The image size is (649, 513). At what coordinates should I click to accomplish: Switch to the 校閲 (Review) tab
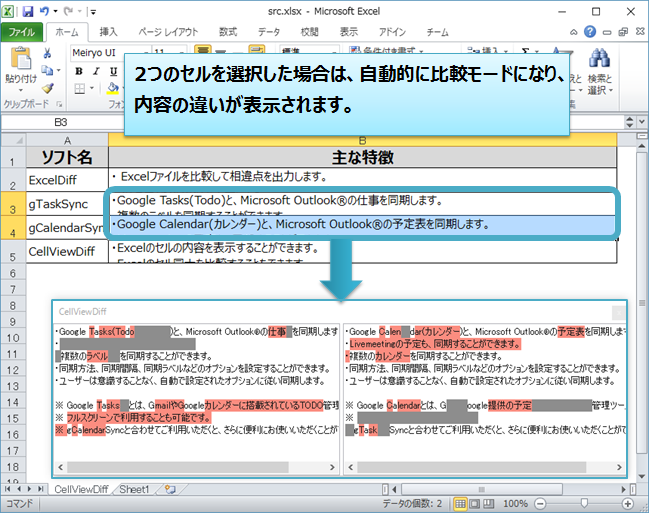click(x=309, y=32)
